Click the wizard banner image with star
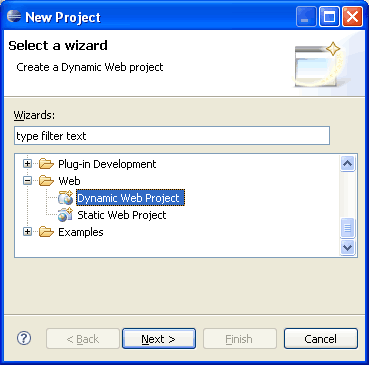369x365 pixels. [x=317, y=65]
